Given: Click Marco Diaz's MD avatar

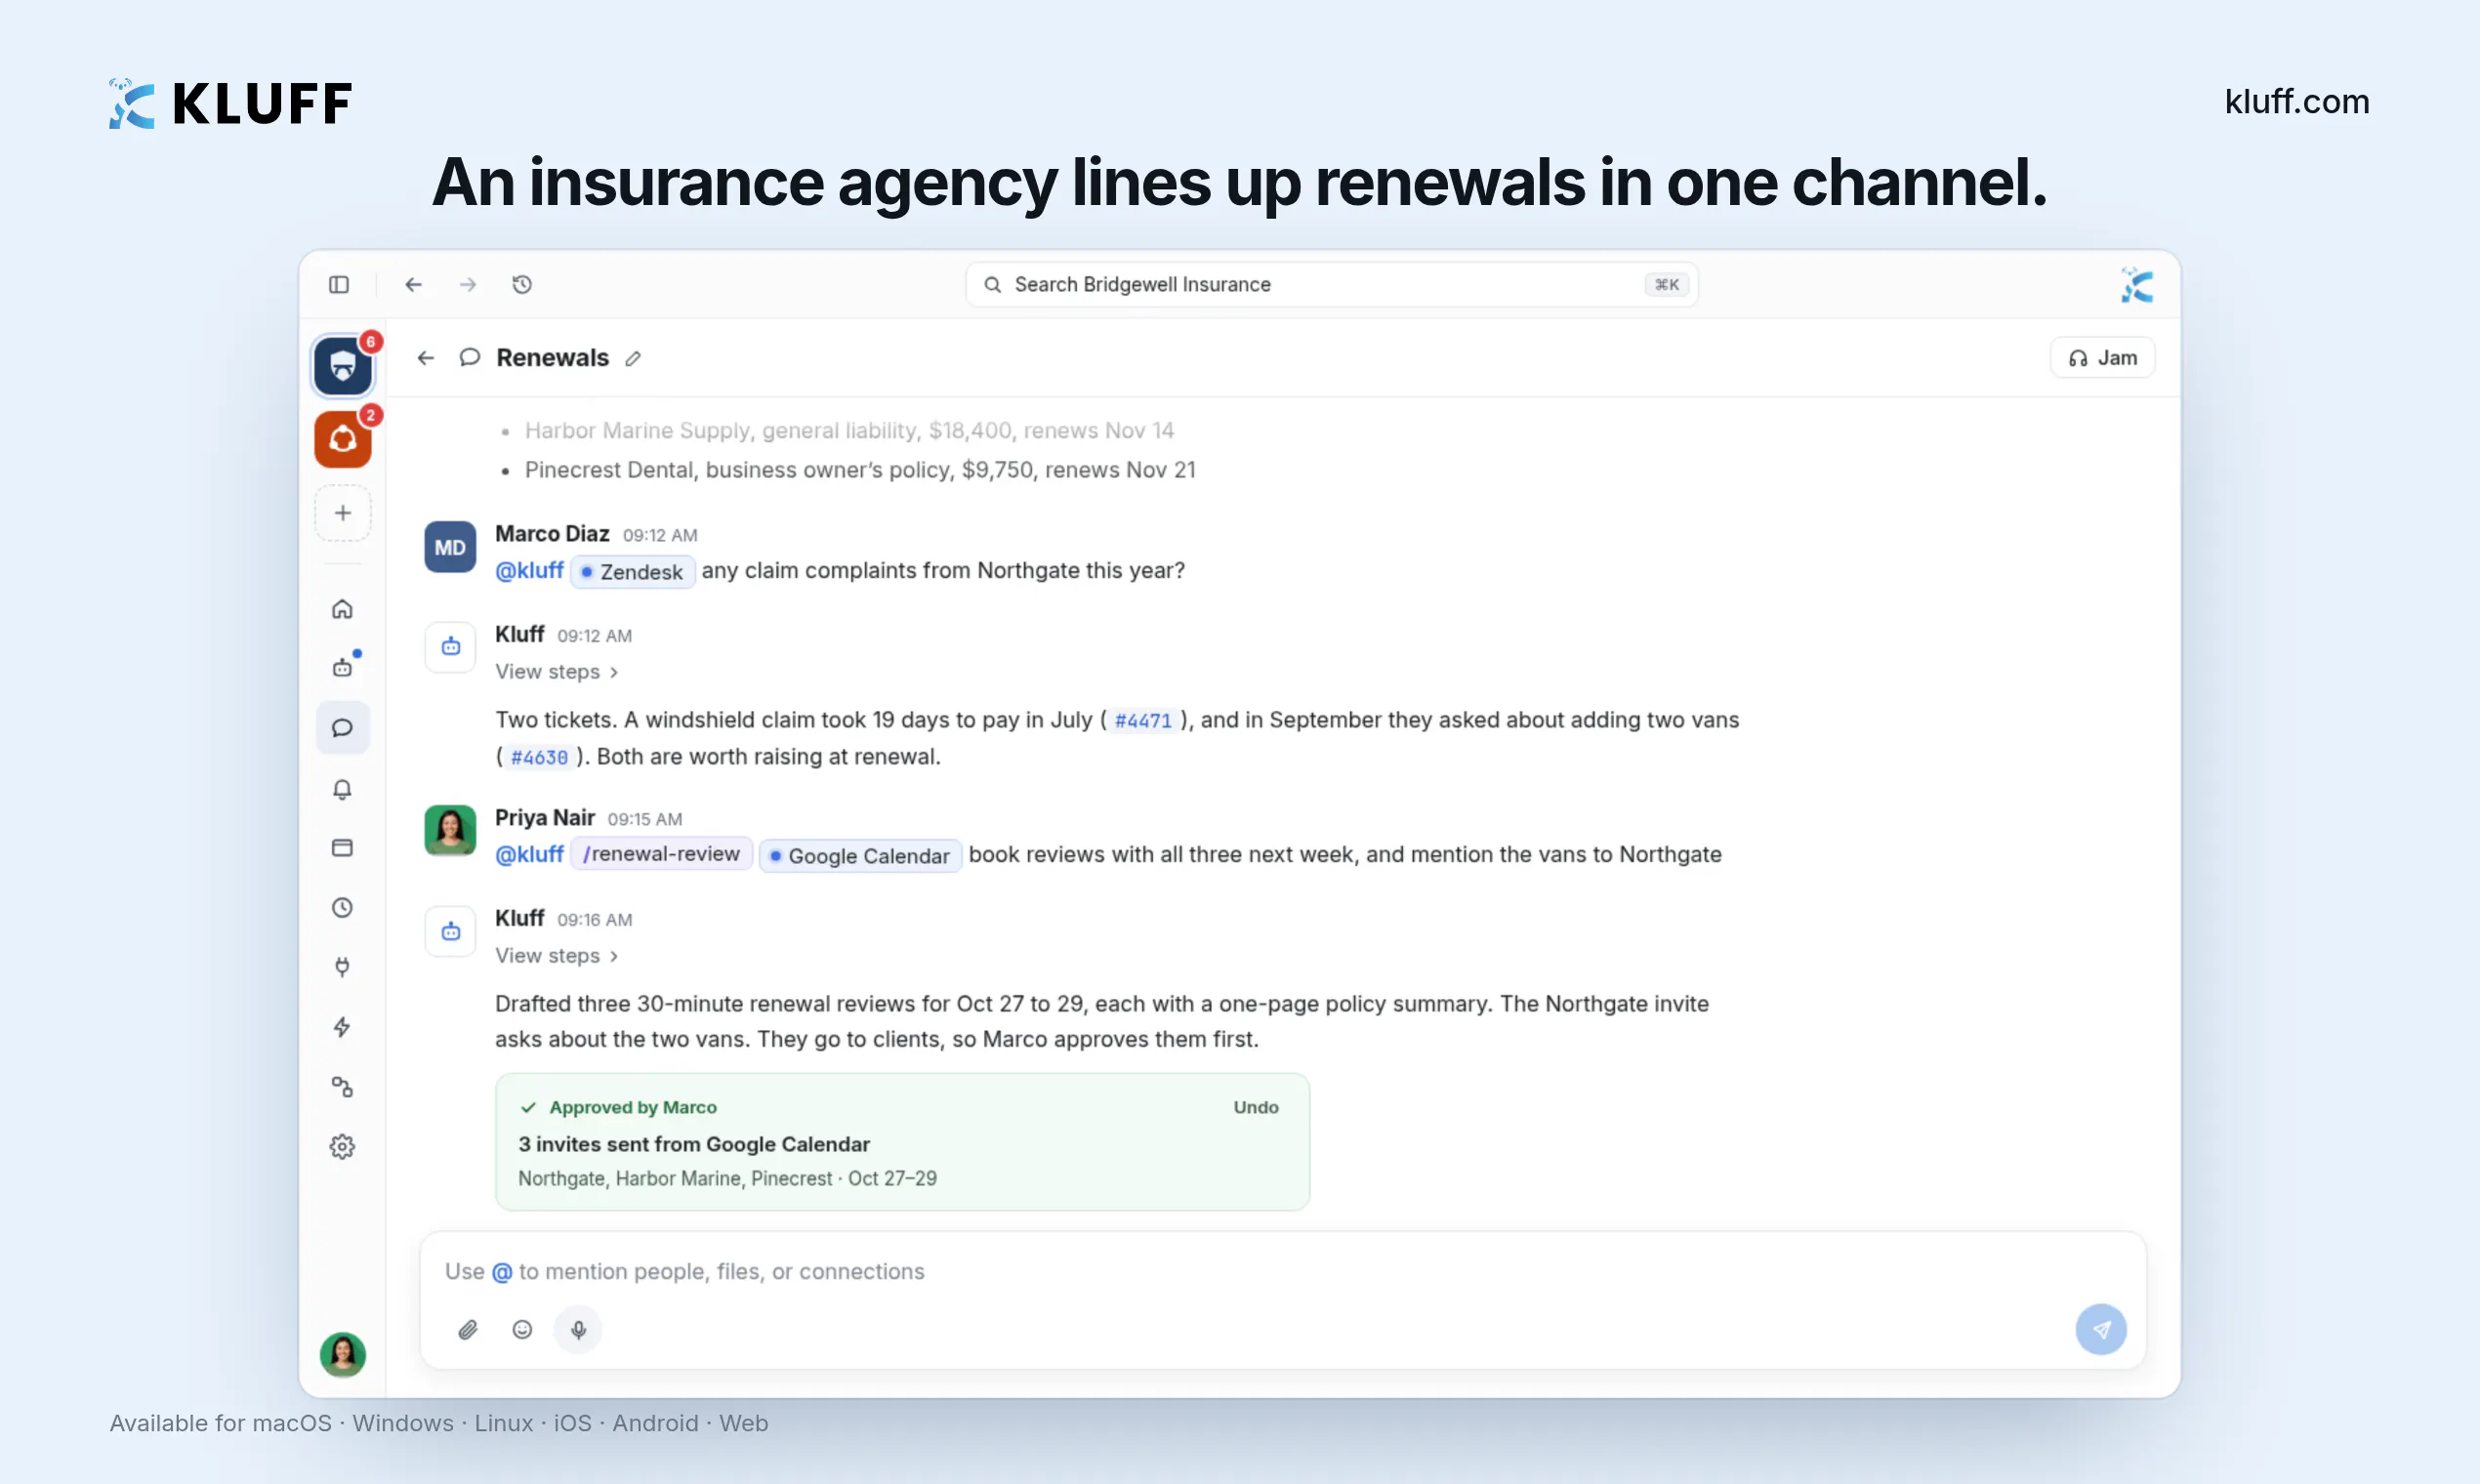Looking at the screenshot, I should (x=450, y=548).
